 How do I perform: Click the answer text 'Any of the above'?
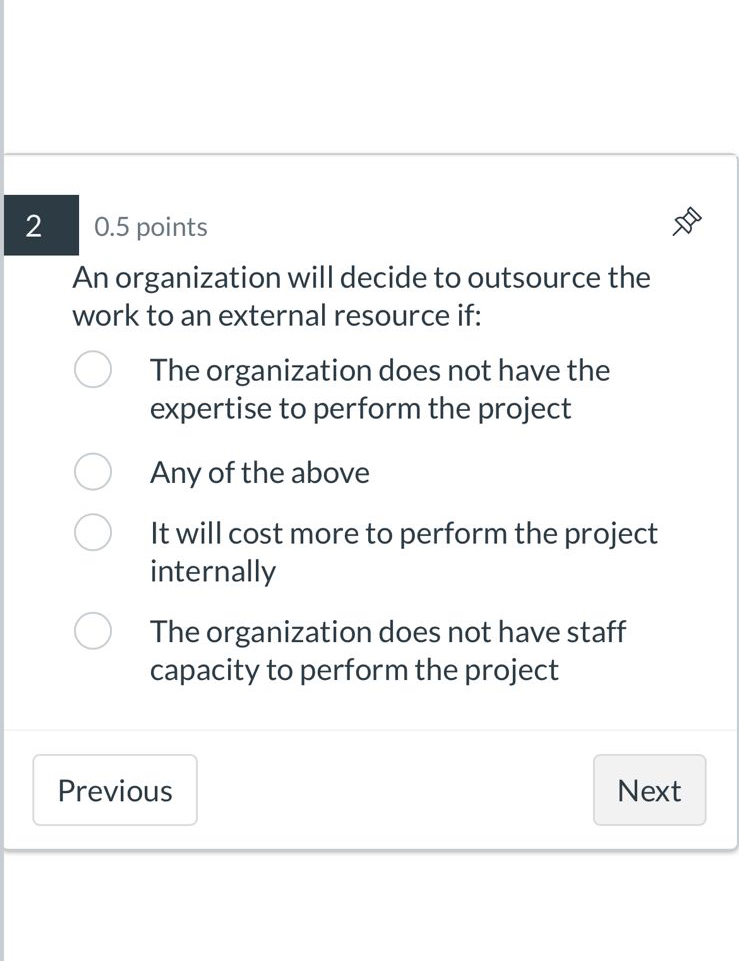pyautogui.click(x=259, y=472)
